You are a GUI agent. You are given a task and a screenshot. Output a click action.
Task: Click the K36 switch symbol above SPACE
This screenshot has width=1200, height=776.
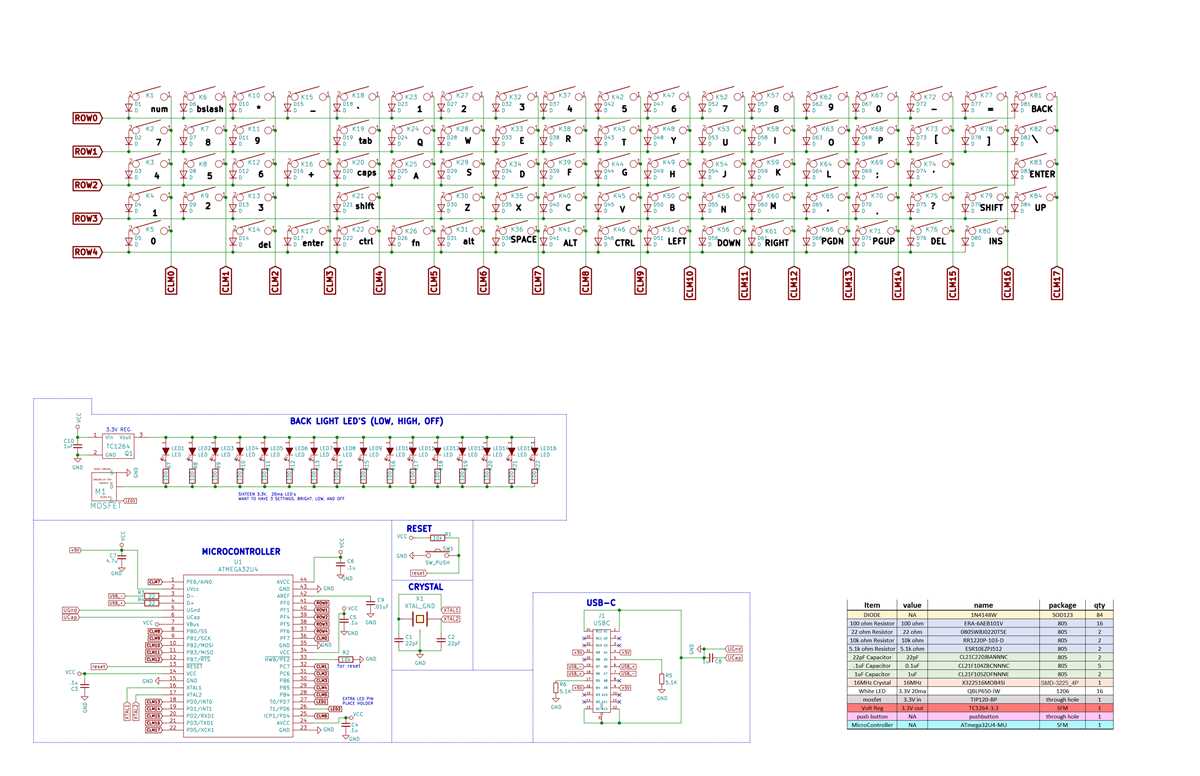pyautogui.click(x=518, y=229)
